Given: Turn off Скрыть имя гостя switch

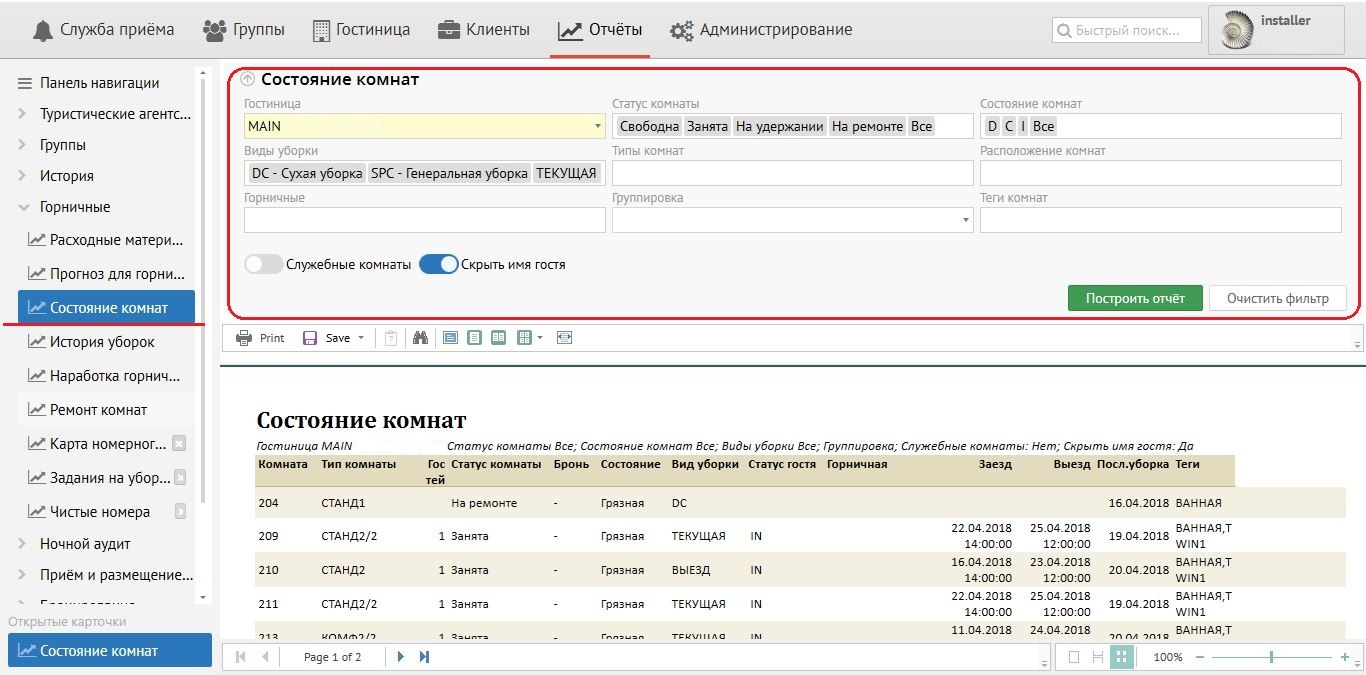Looking at the screenshot, I should [438, 265].
